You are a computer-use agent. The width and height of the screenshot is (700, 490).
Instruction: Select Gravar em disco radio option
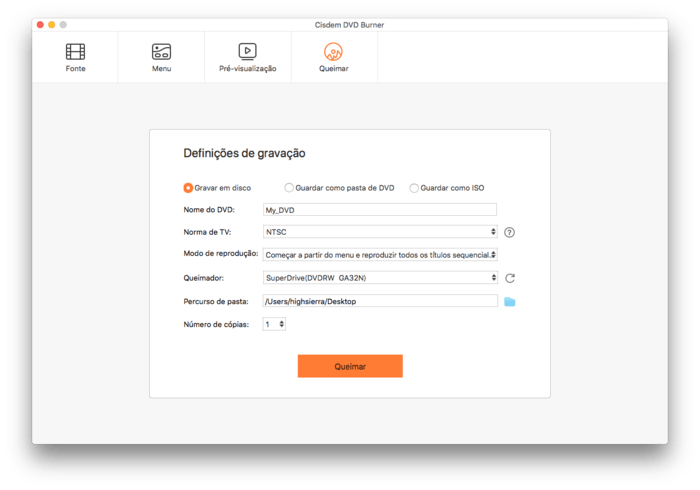coord(188,187)
